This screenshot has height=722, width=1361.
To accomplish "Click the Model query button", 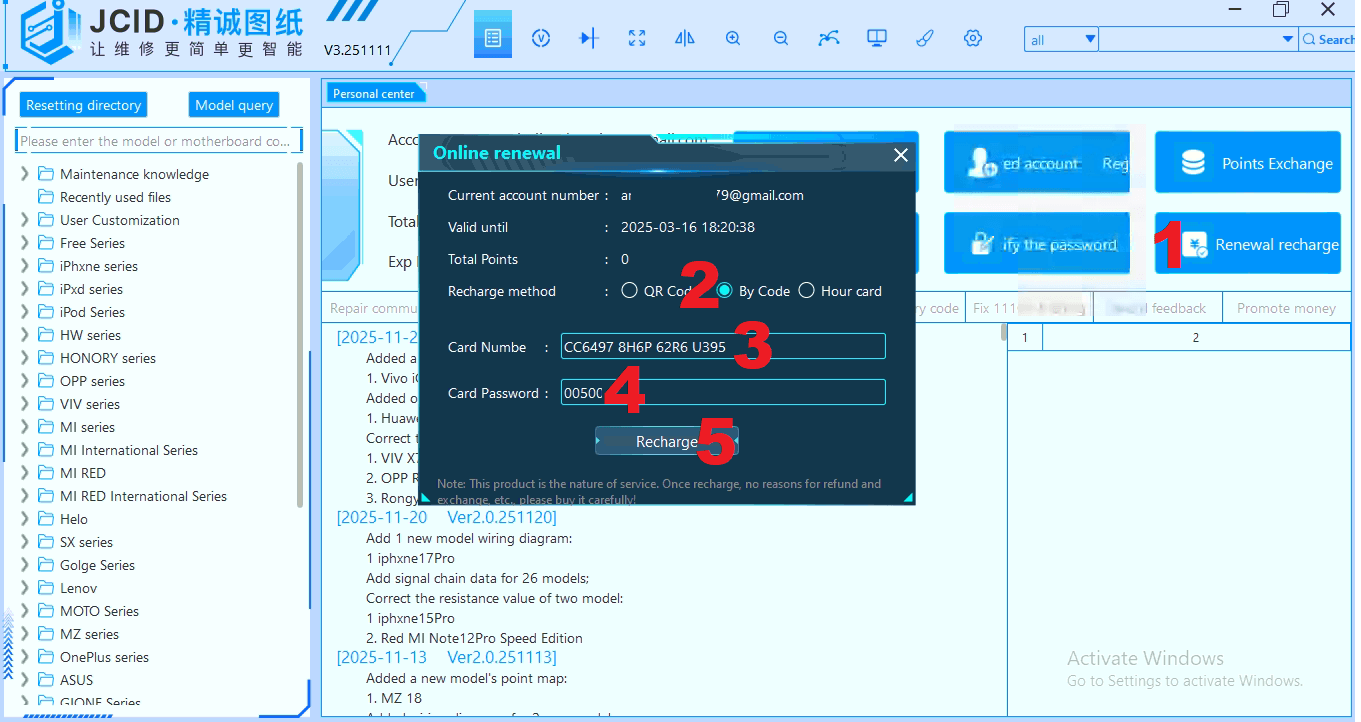I will 234,105.
